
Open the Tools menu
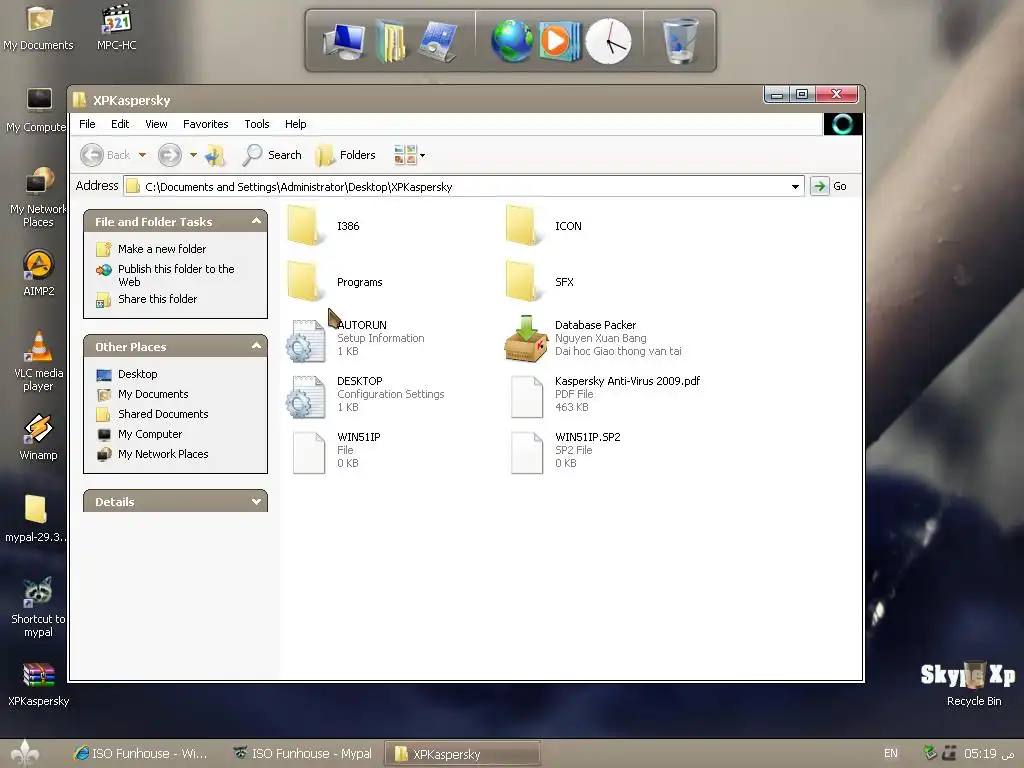257,124
